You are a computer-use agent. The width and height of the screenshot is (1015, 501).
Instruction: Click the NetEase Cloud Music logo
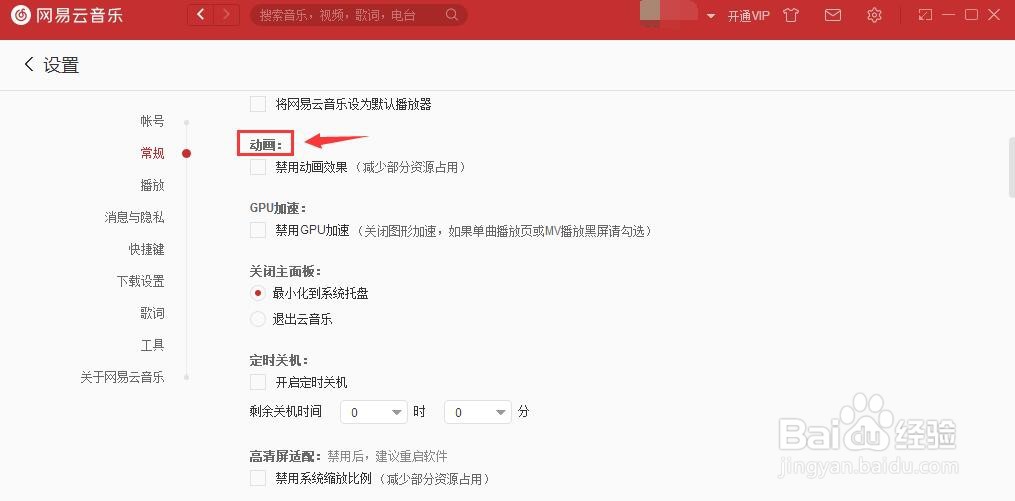click(67, 15)
